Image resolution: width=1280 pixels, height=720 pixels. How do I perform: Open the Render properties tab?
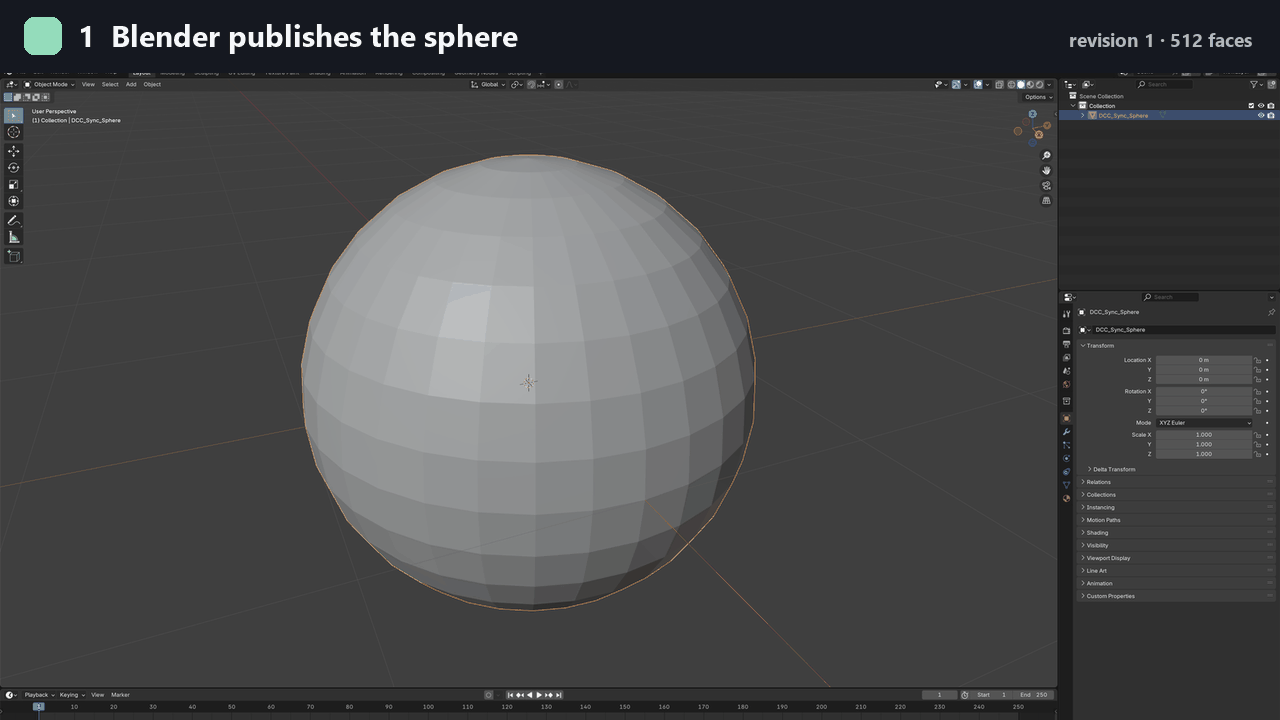click(x=1067, y=330)
